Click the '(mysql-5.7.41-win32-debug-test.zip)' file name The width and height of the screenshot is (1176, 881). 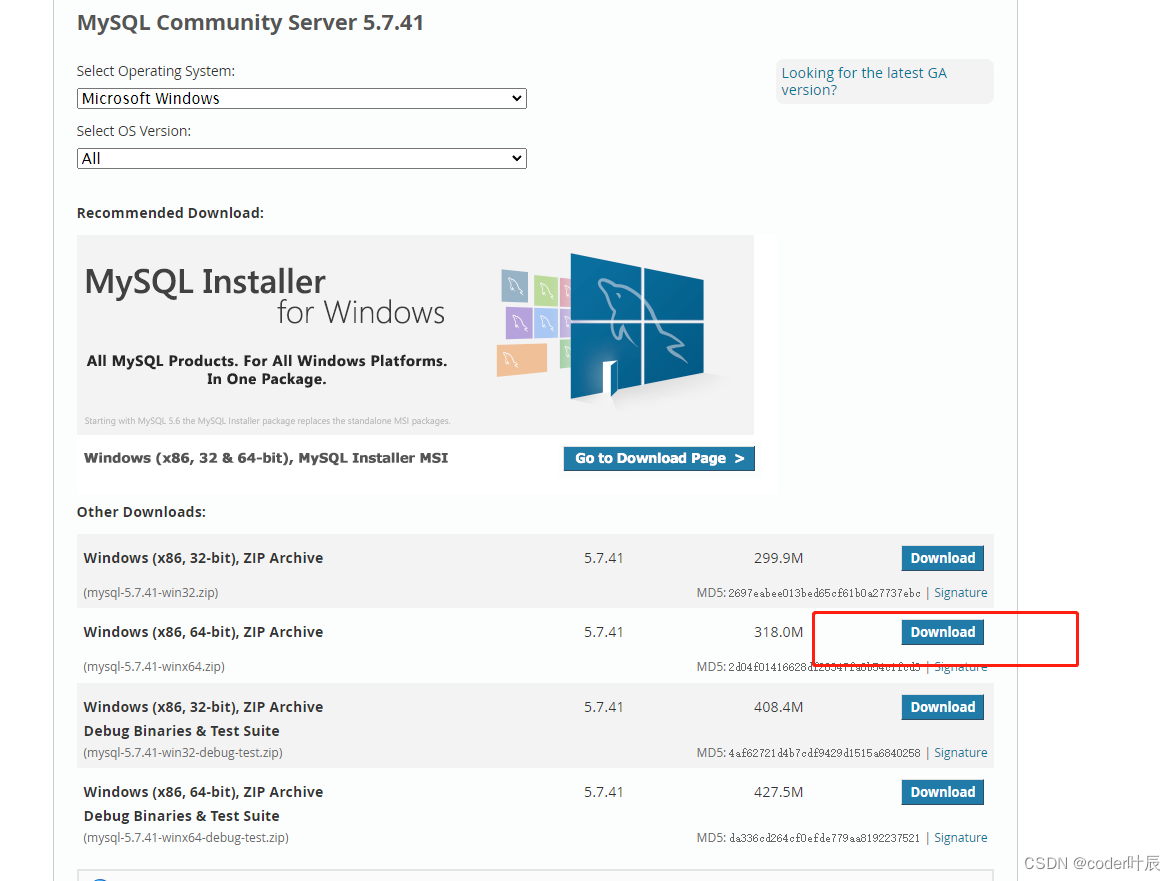183,753
